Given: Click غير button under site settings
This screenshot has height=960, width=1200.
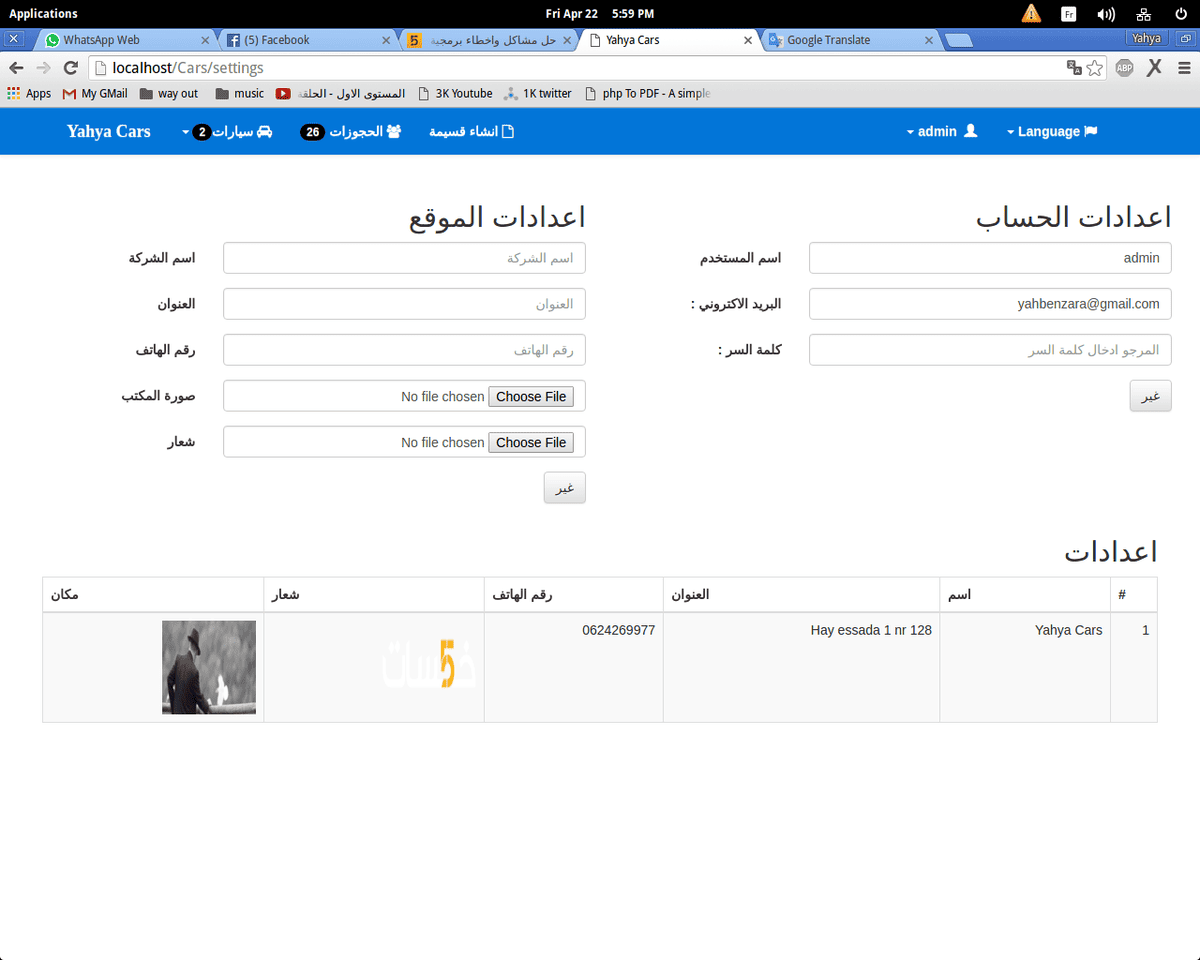Looking at the screenshot, I should (x=565, y=488).
